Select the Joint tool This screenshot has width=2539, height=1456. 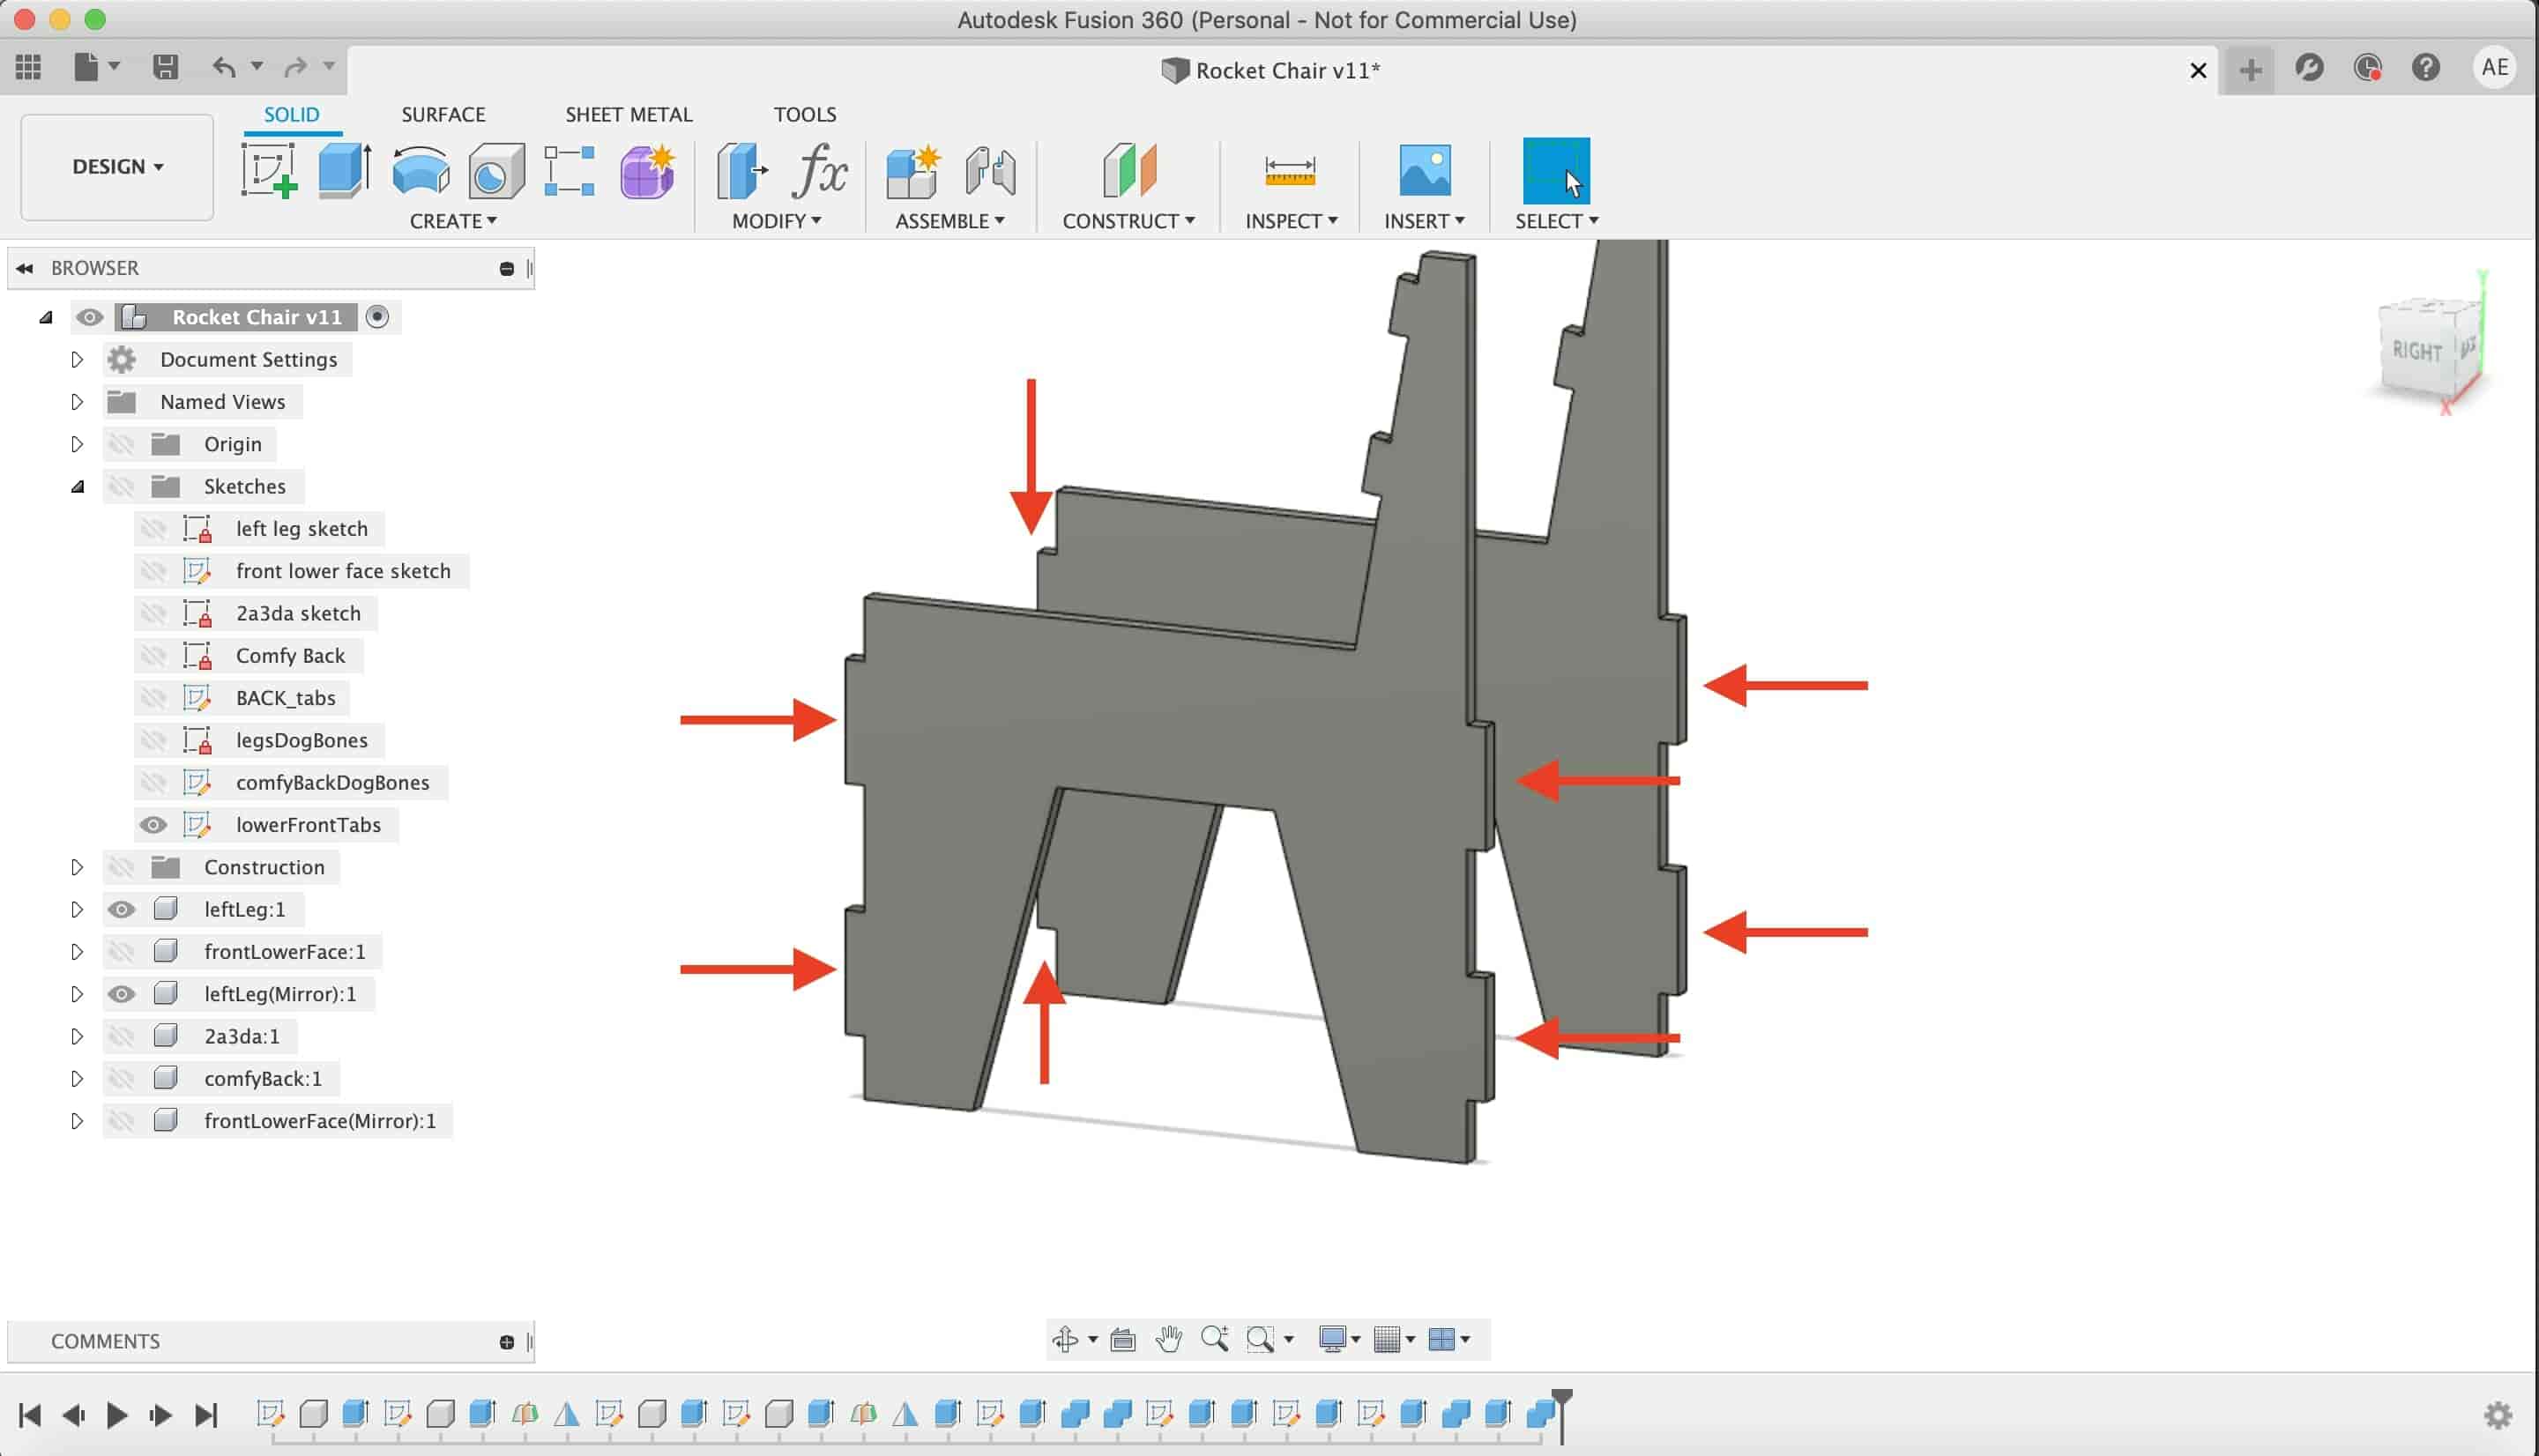tap(991, 170)
